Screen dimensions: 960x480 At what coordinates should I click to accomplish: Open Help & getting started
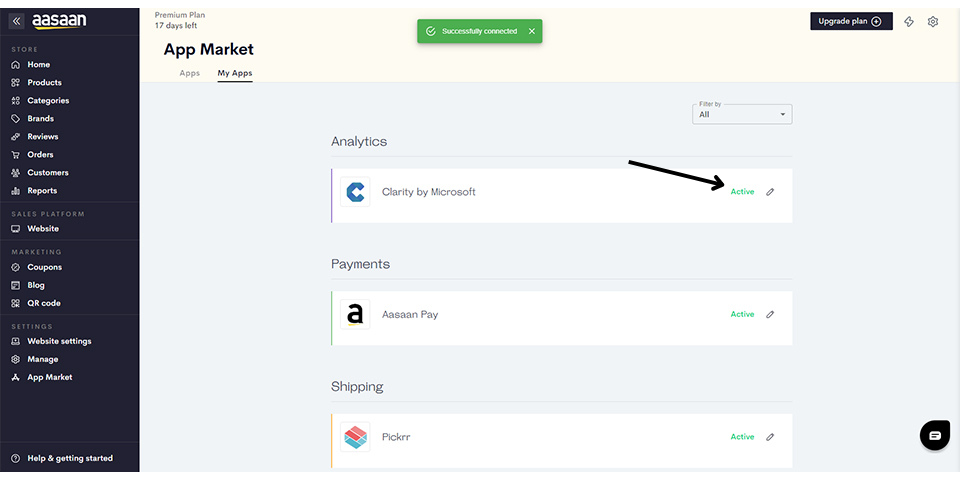[x=69, y=458]
